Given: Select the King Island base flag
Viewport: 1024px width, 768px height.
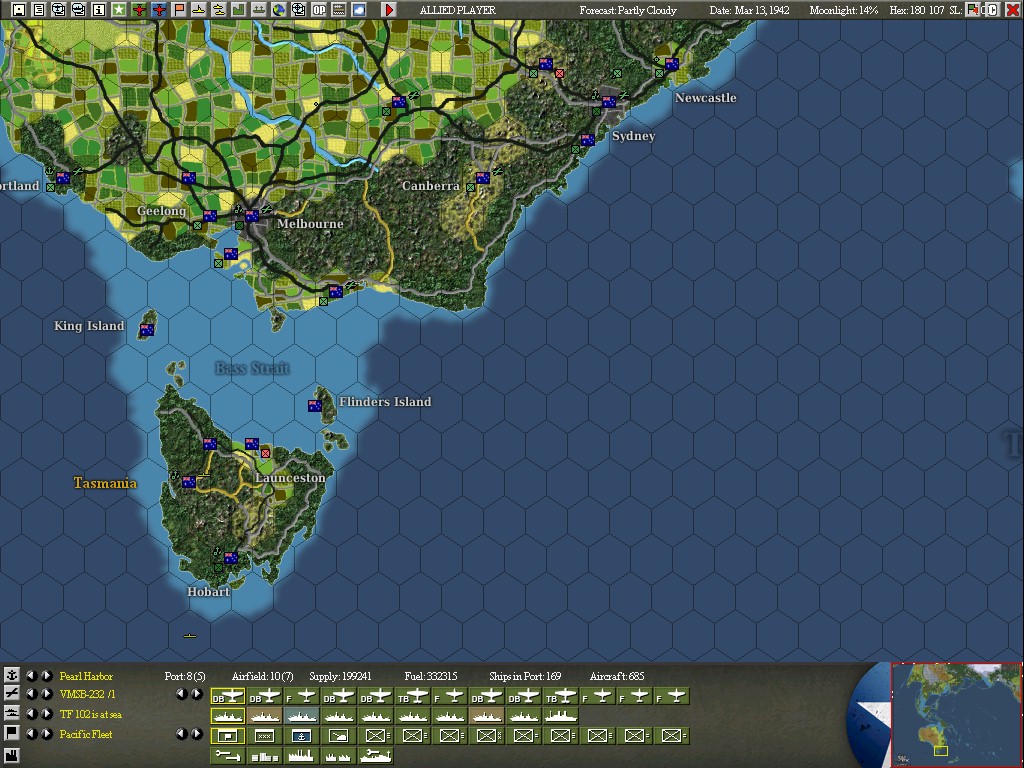Looking at the screenshot, I should (147, 330).
